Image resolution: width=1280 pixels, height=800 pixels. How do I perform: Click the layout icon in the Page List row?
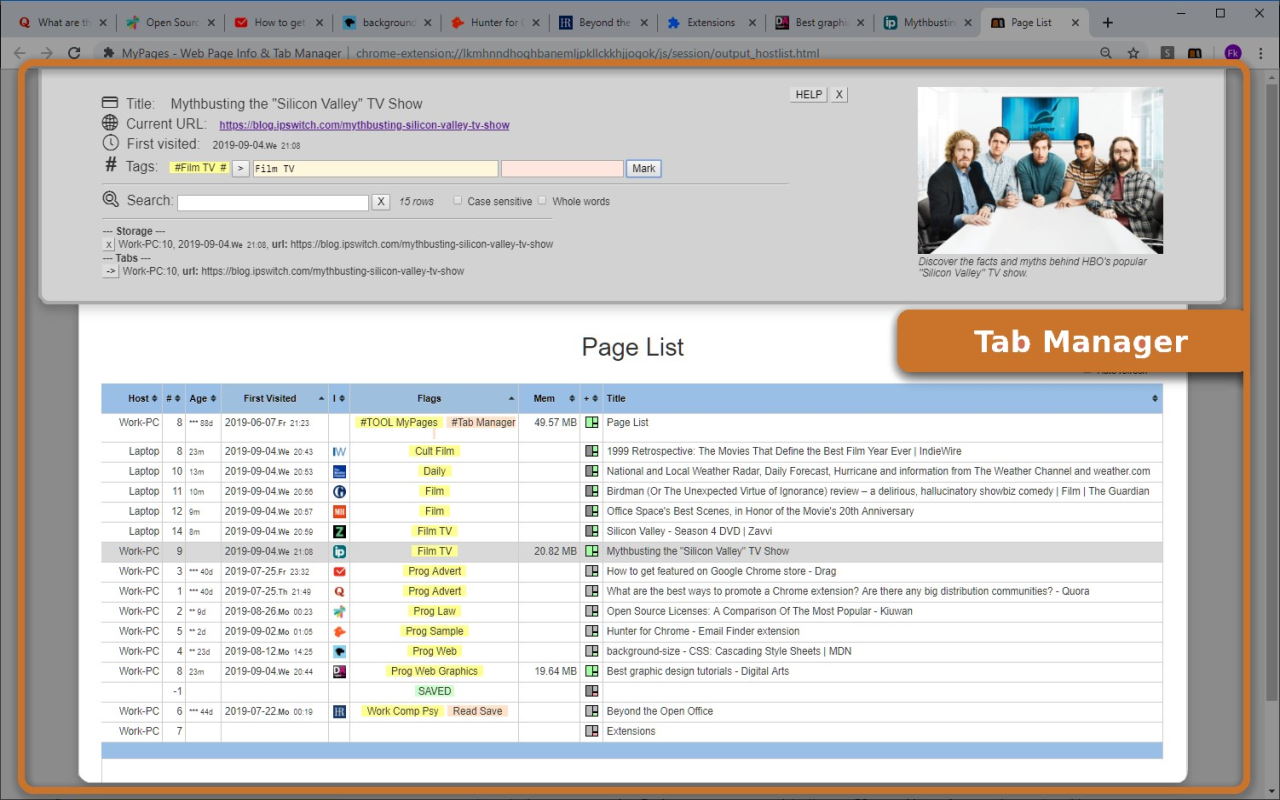coord(591,423)
